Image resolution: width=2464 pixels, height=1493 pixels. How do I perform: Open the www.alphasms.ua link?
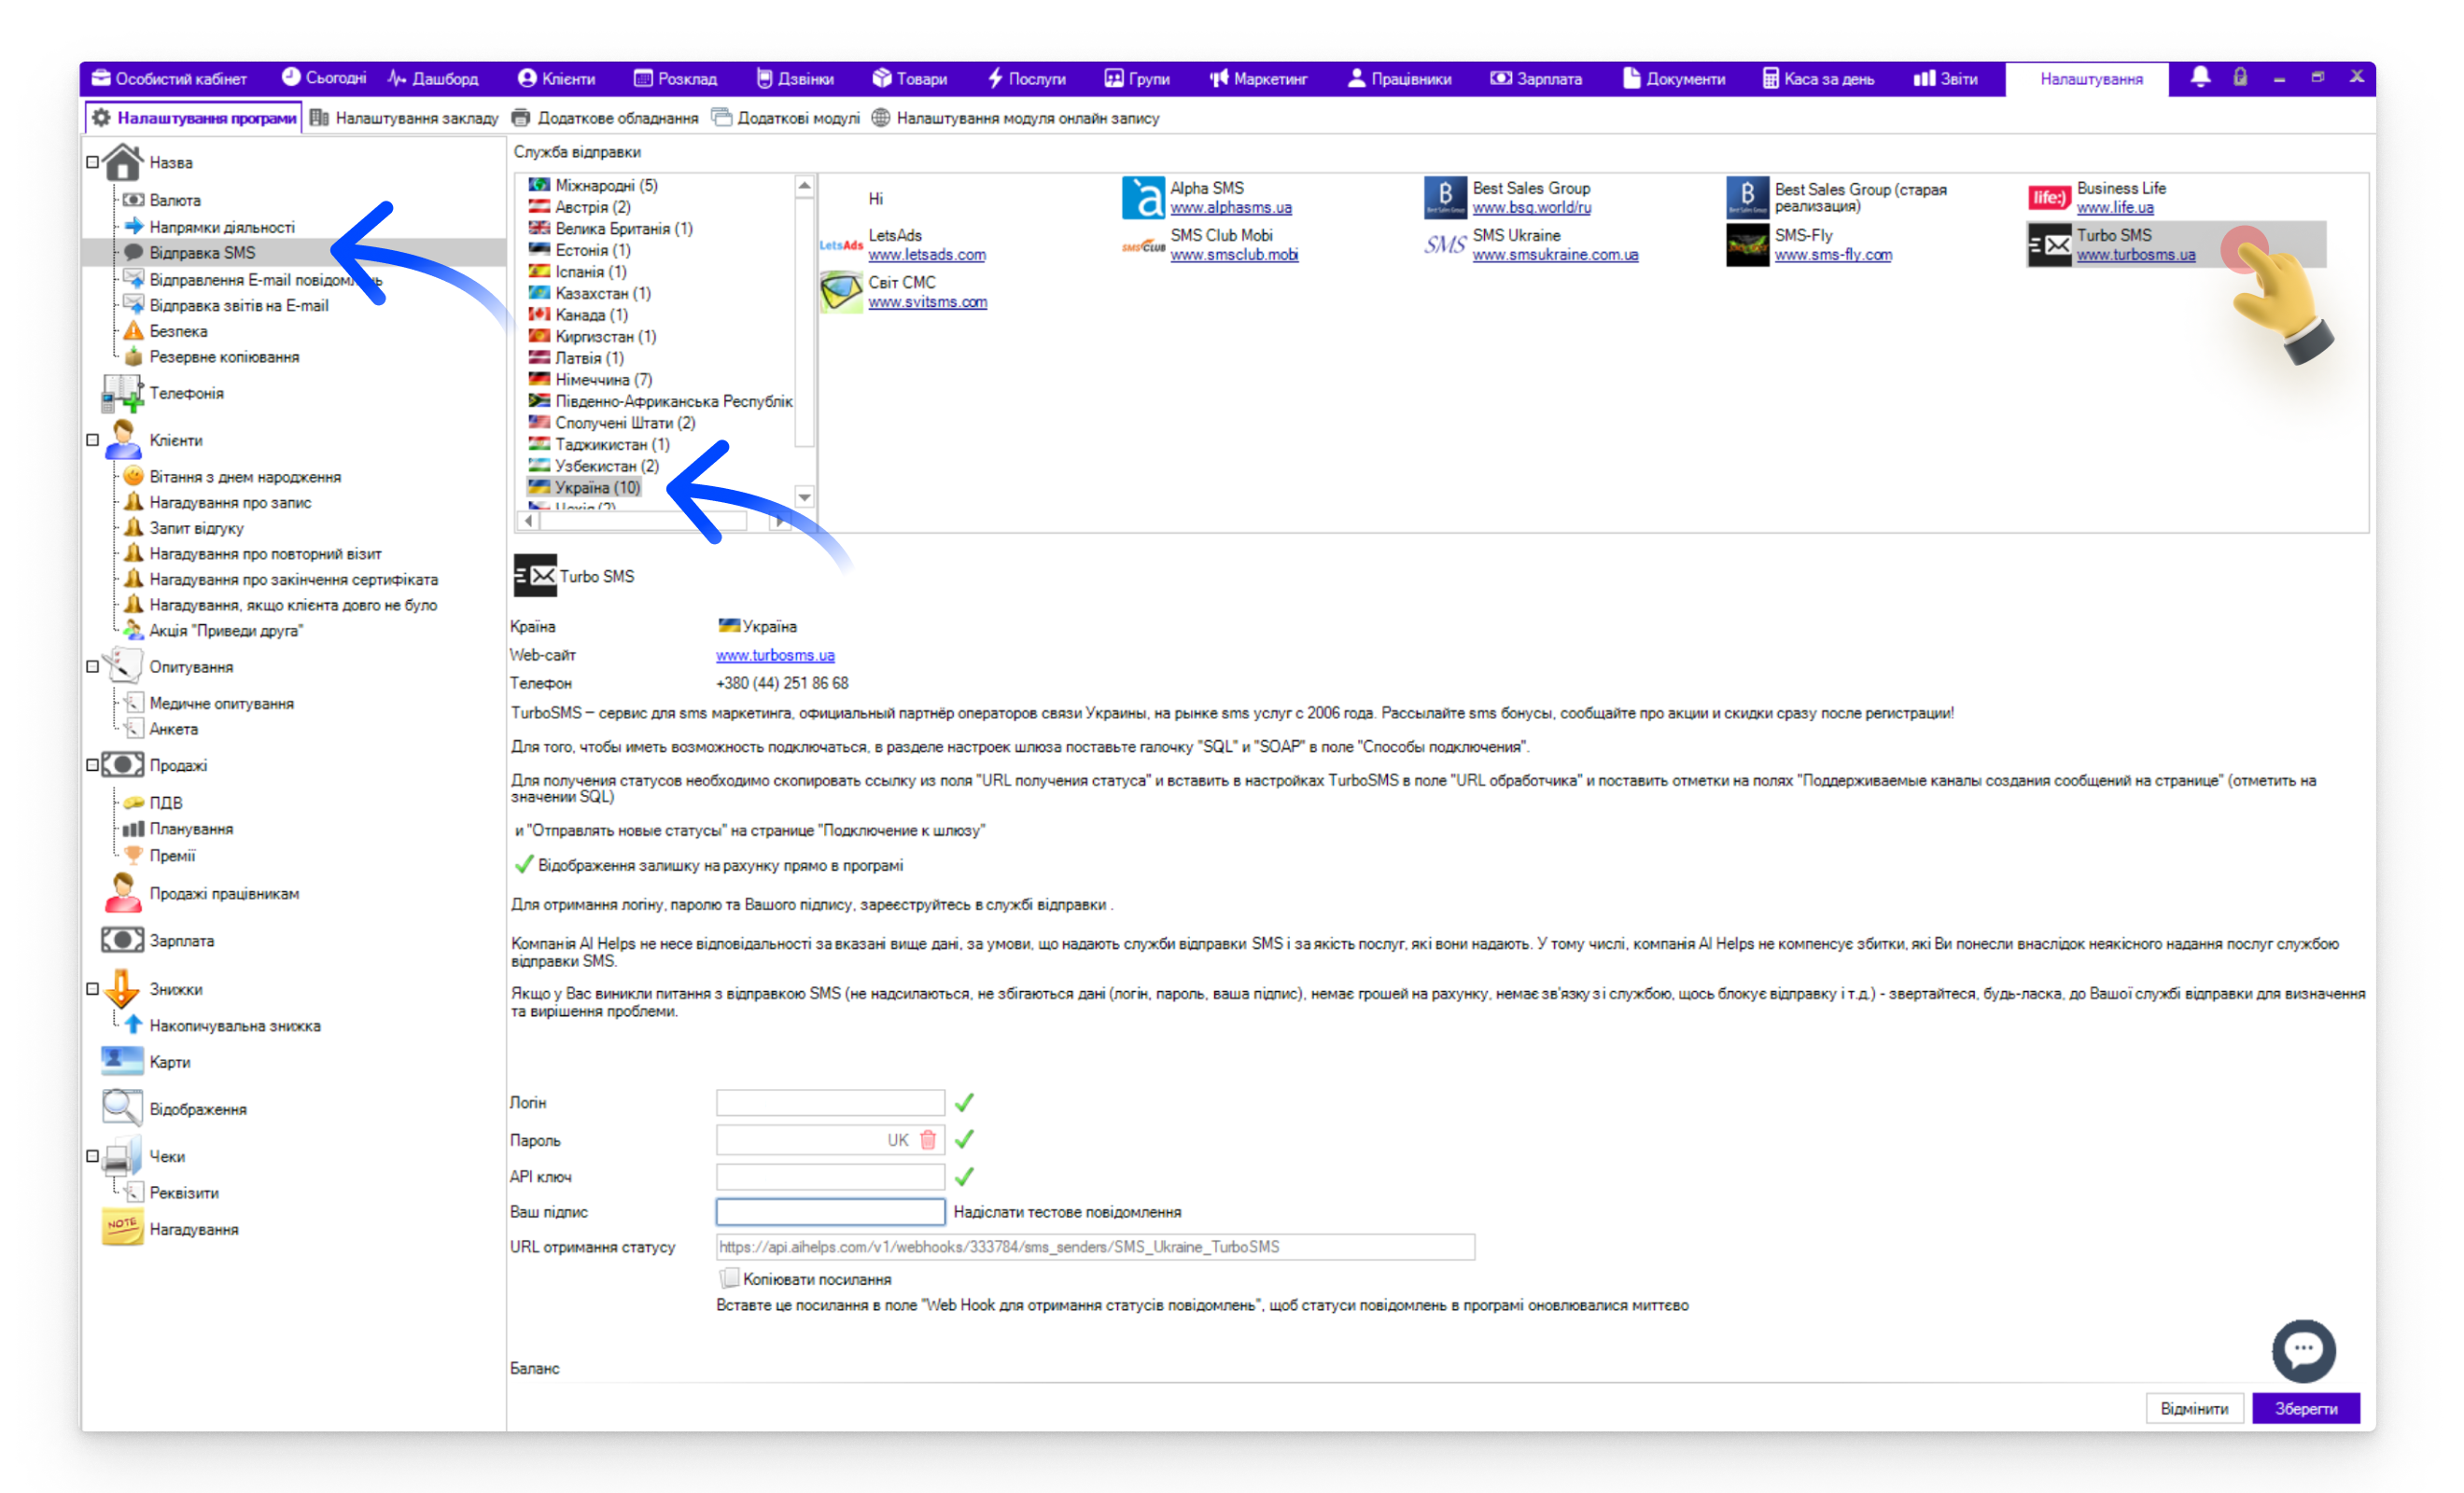[x=1231, y=208]
